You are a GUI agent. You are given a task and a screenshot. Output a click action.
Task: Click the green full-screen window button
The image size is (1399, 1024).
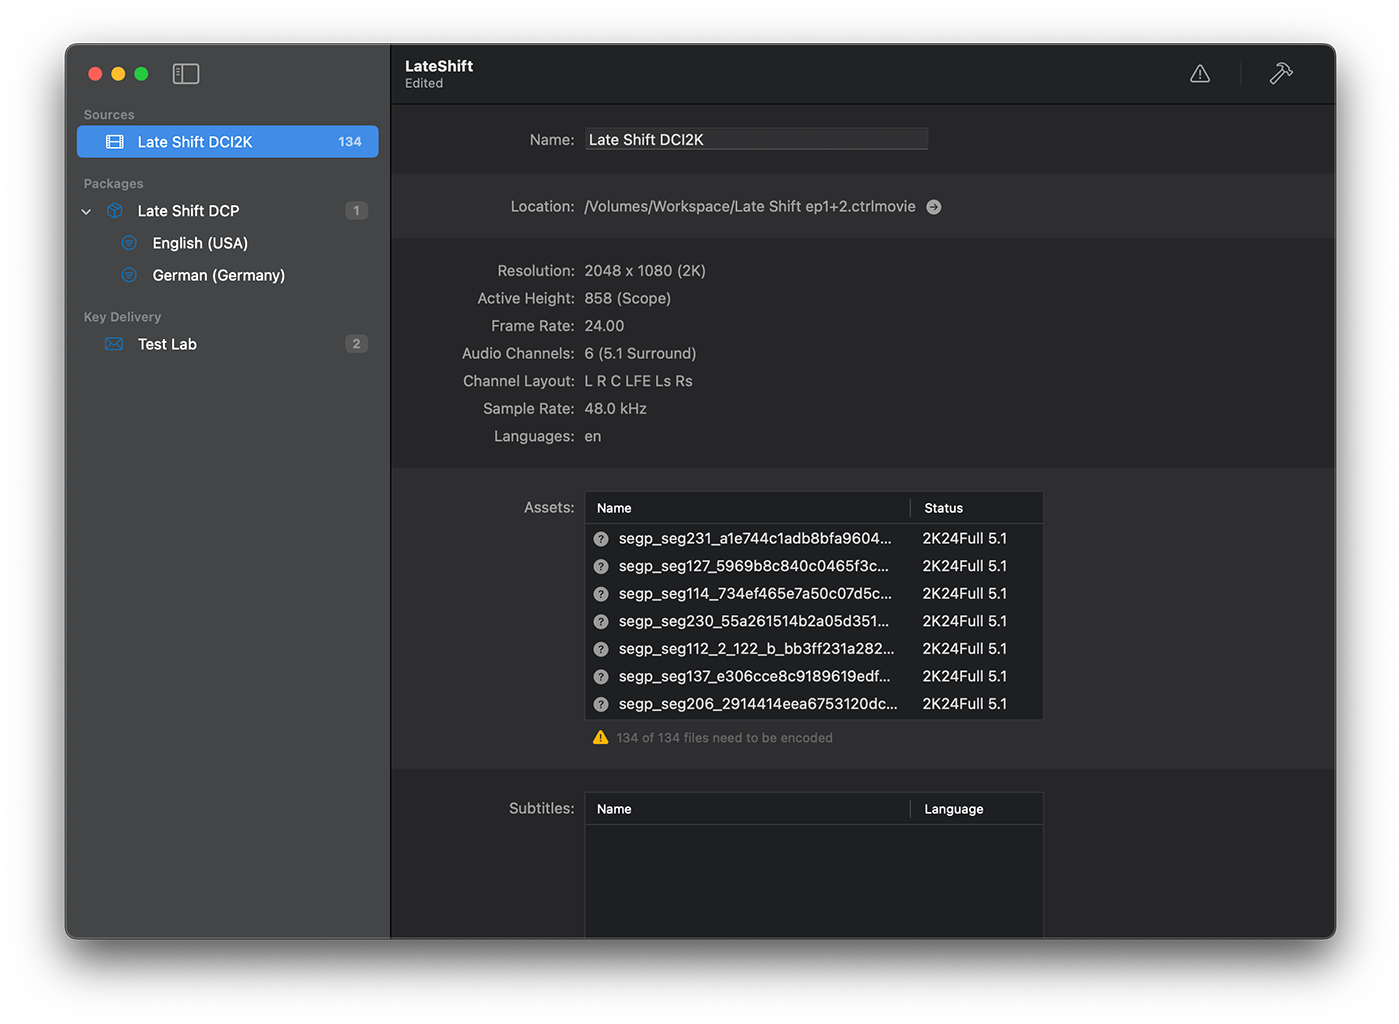(x=142, y=74)
